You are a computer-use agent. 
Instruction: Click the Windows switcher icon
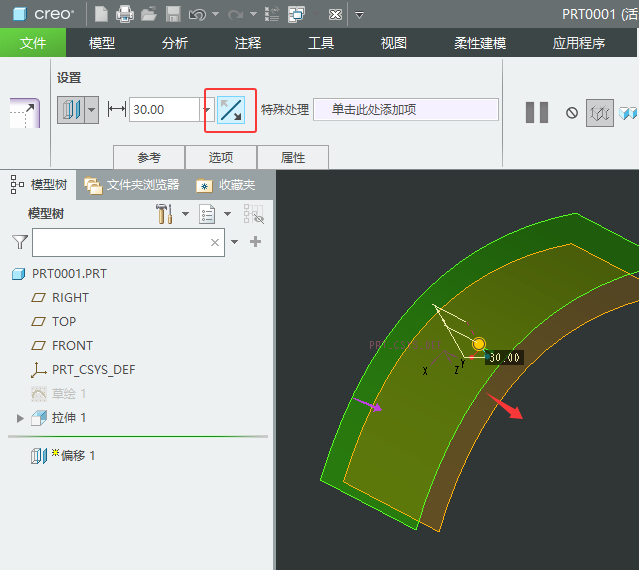click(x=296, y=14)
